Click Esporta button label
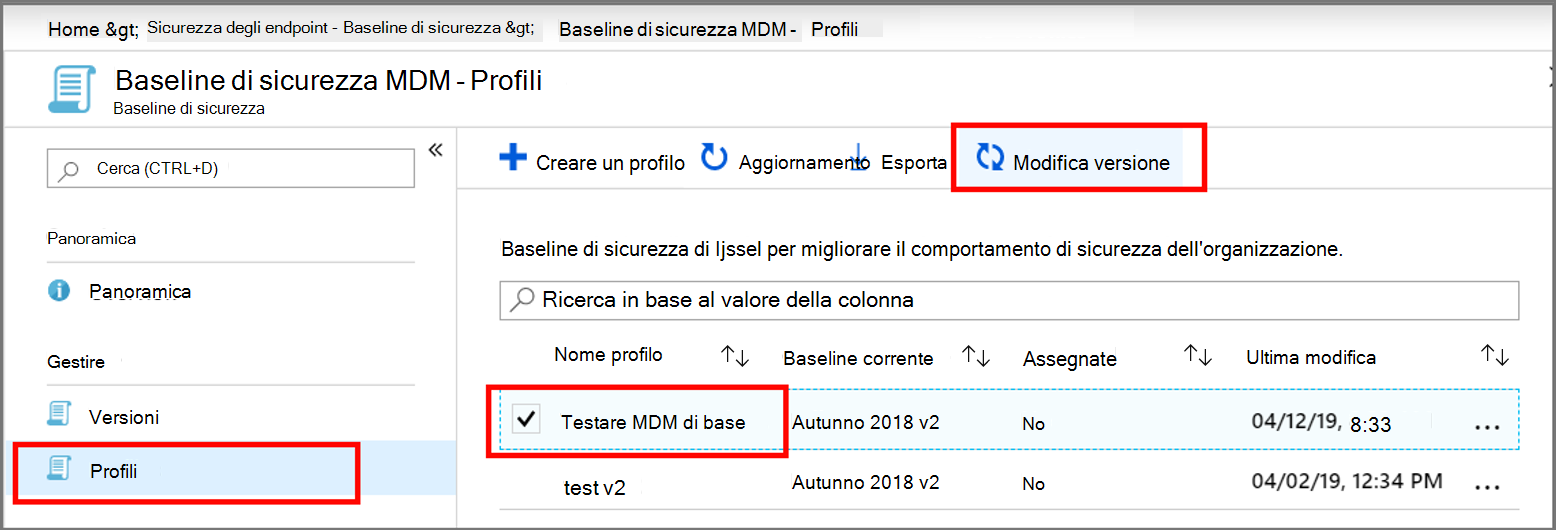 coord(914,162)
